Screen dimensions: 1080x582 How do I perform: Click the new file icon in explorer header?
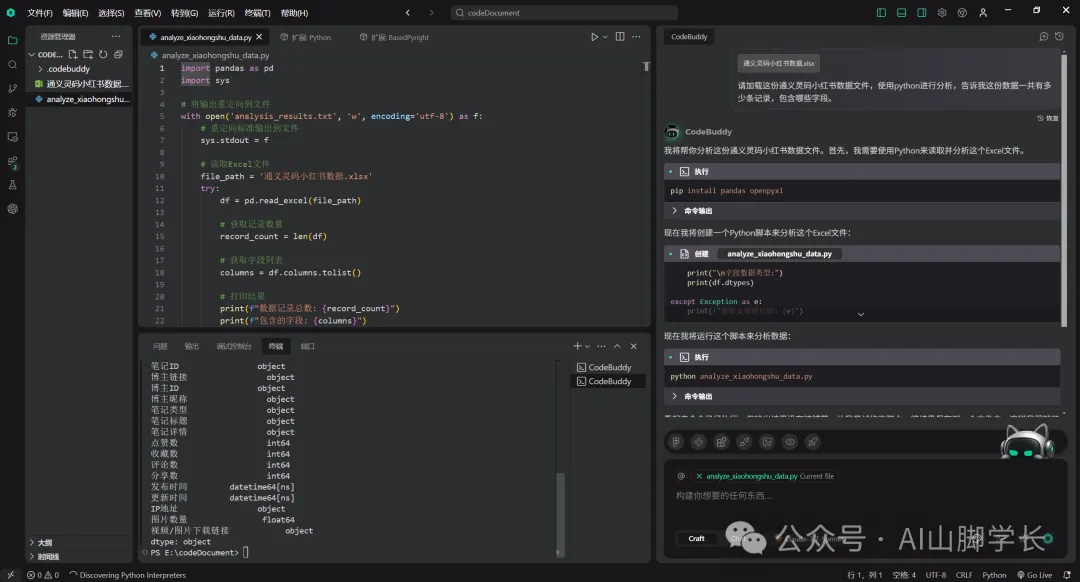coord(73,54)
